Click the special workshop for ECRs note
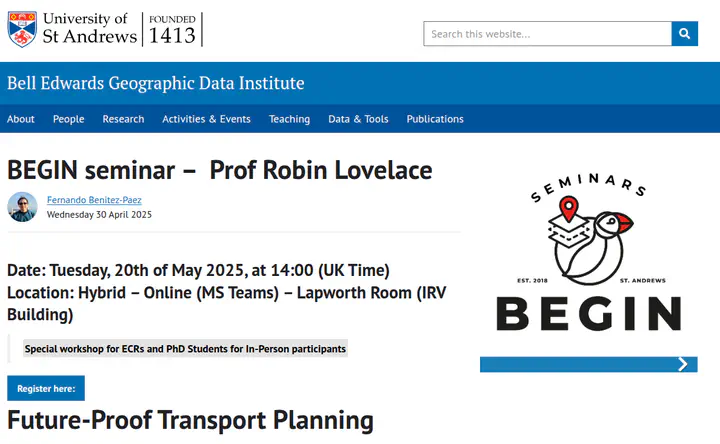Image resolution: width=720 pixels, height=444 pixels. pos(185,349)
